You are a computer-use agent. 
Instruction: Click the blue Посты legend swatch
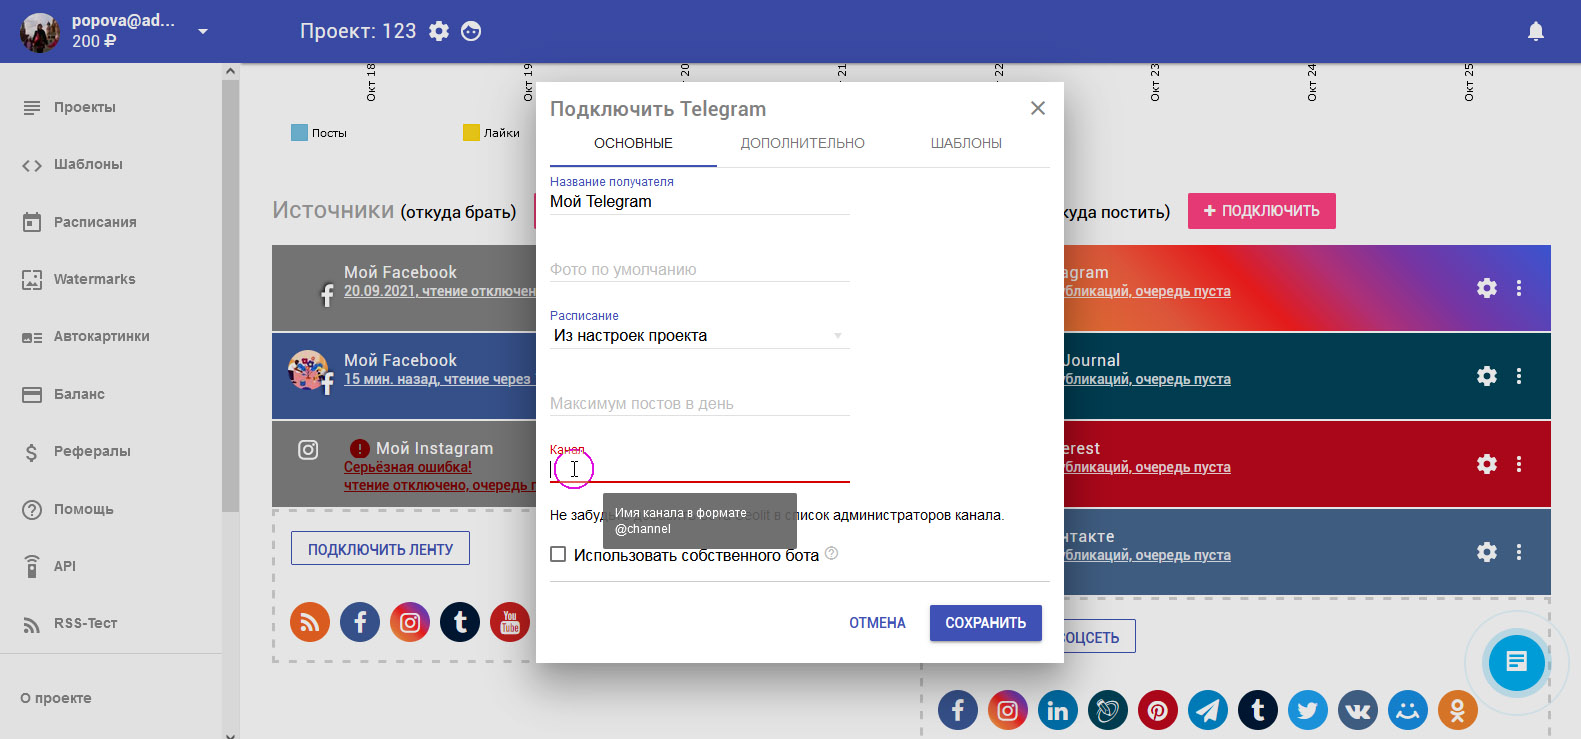click(x=299, y=133)
